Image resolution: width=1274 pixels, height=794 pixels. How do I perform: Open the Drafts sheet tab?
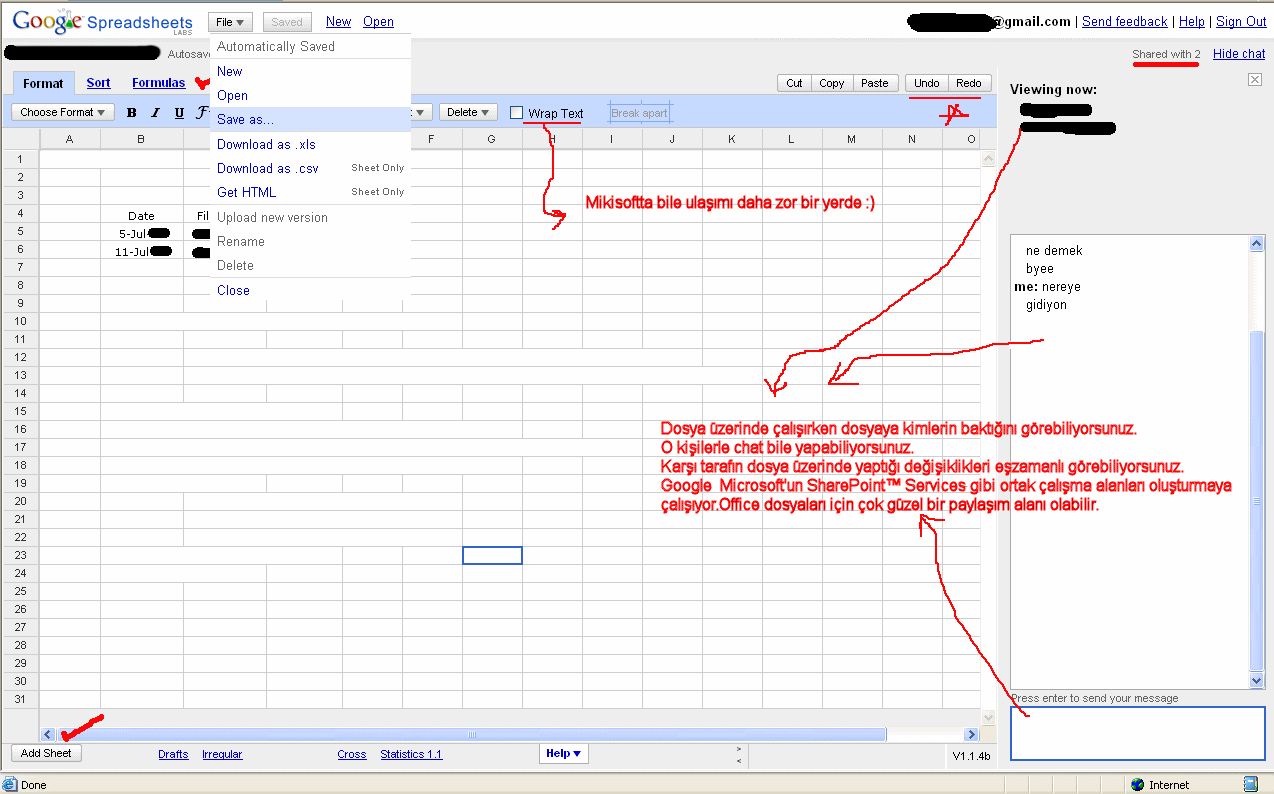pyautogui.click(x=173, y=755)
